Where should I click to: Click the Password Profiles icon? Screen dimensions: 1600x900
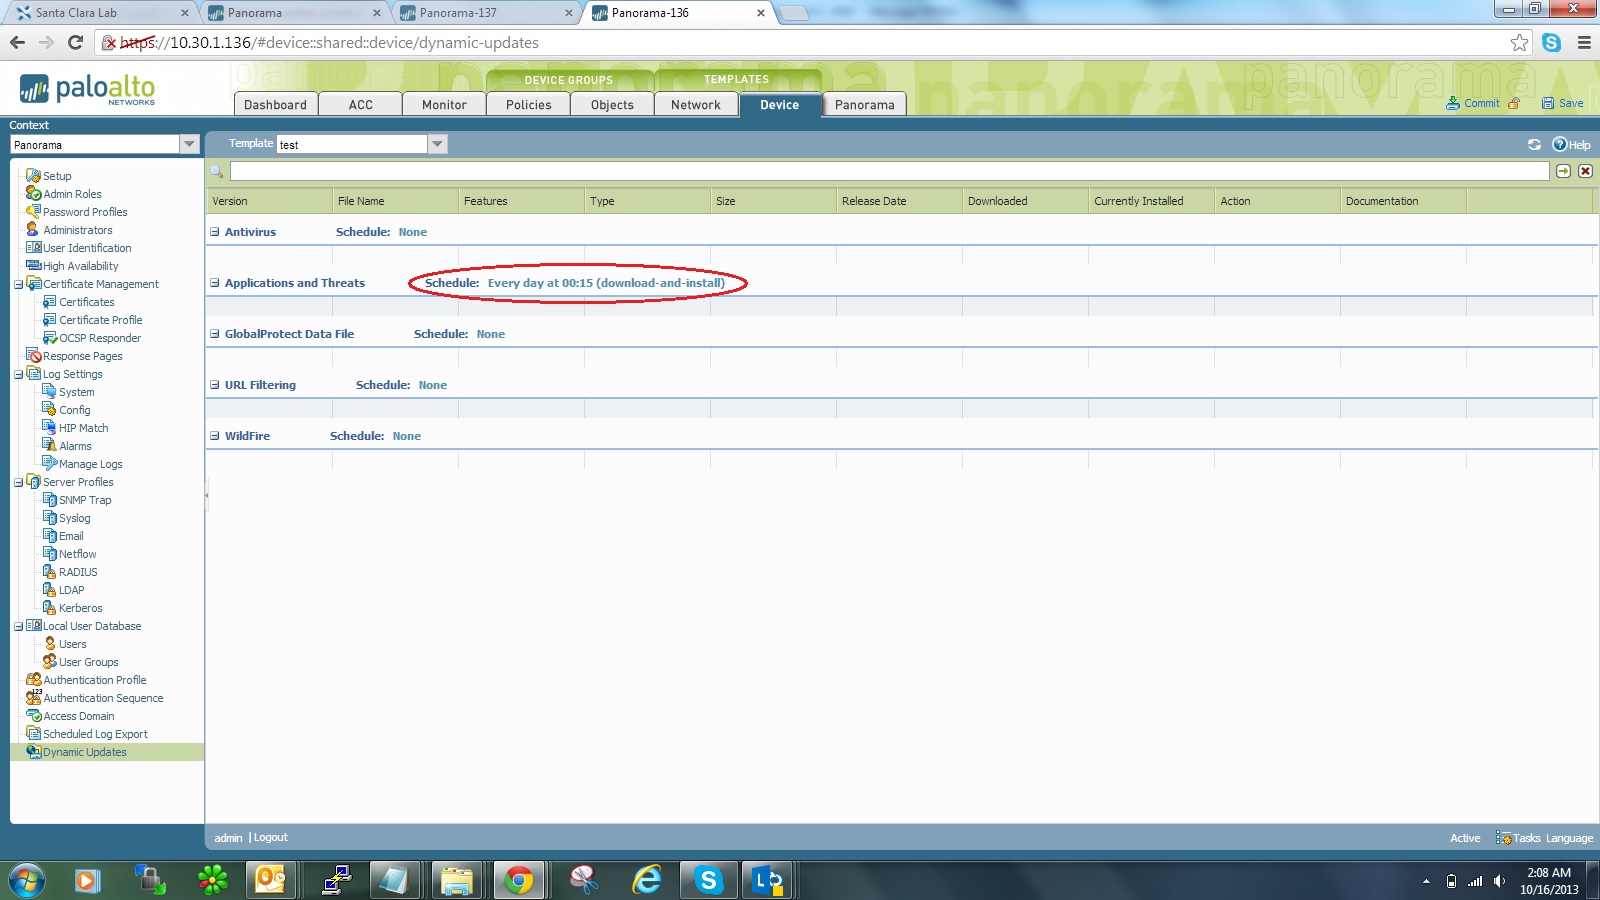tap(33, 212)
